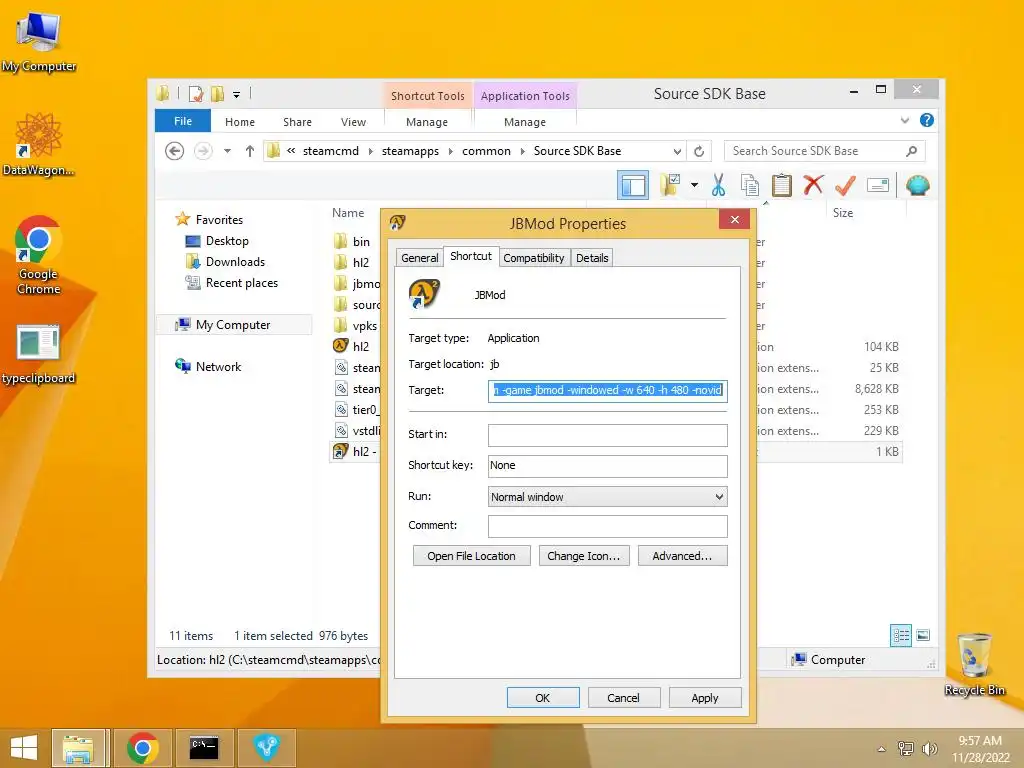Click the Refresh button beside address bar
This screenshot has width=1024, height=768.
coord(699,151)
